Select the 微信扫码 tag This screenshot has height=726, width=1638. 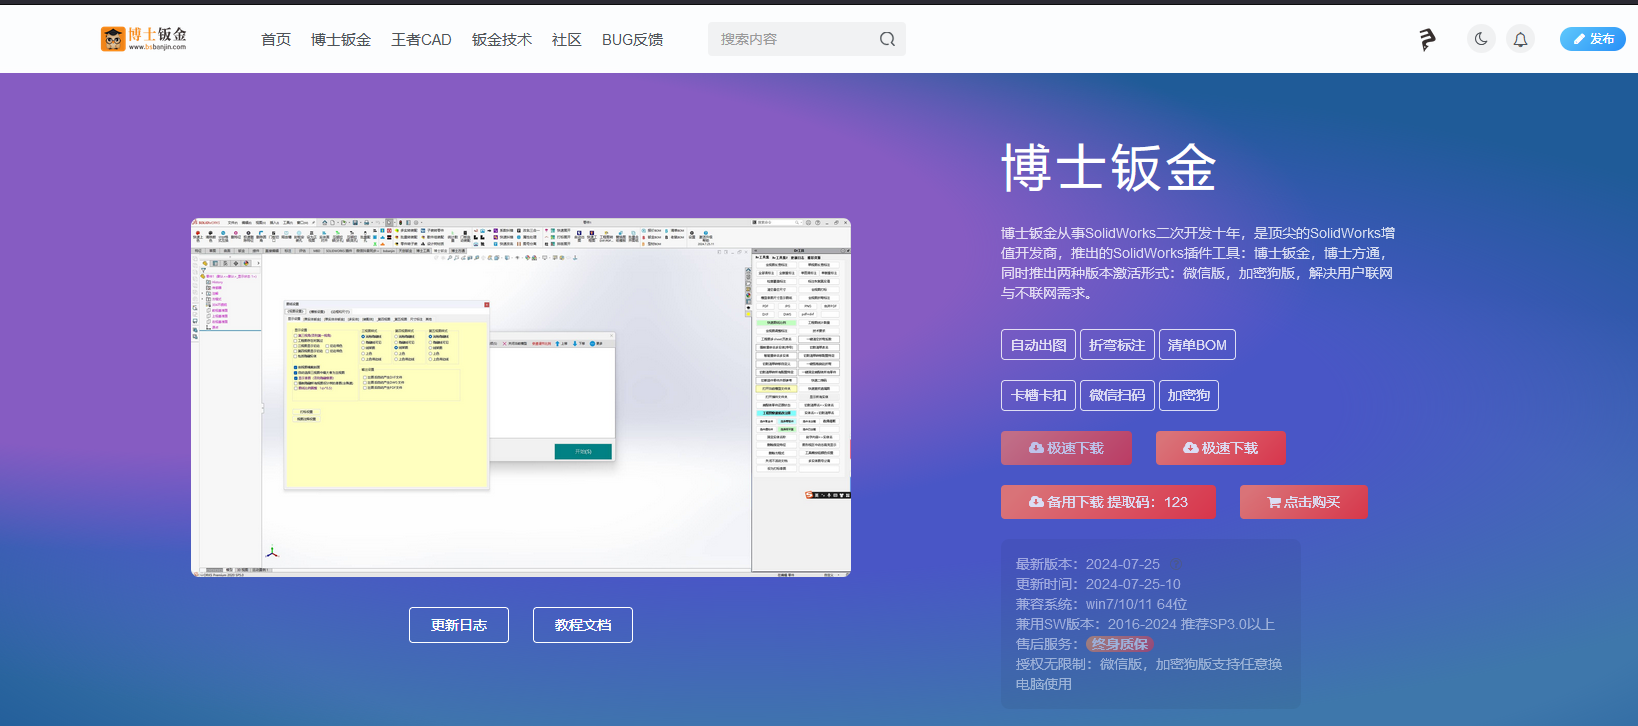(x=1117, y=395)
